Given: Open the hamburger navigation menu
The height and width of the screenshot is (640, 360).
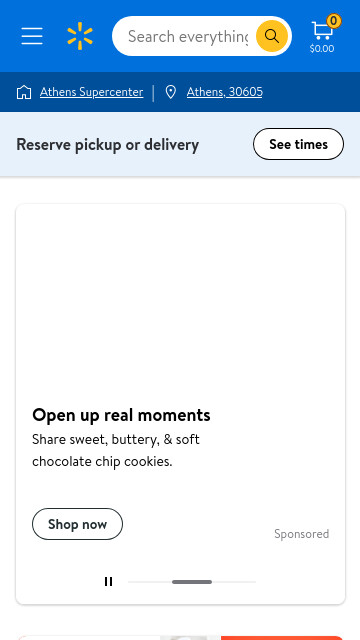Looking at the screenshot, I should (32, 36).
